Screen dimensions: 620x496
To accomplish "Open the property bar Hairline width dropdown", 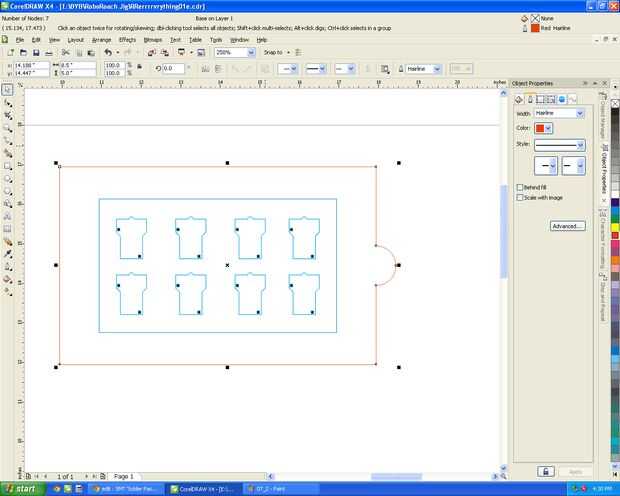I will point(437,69).
